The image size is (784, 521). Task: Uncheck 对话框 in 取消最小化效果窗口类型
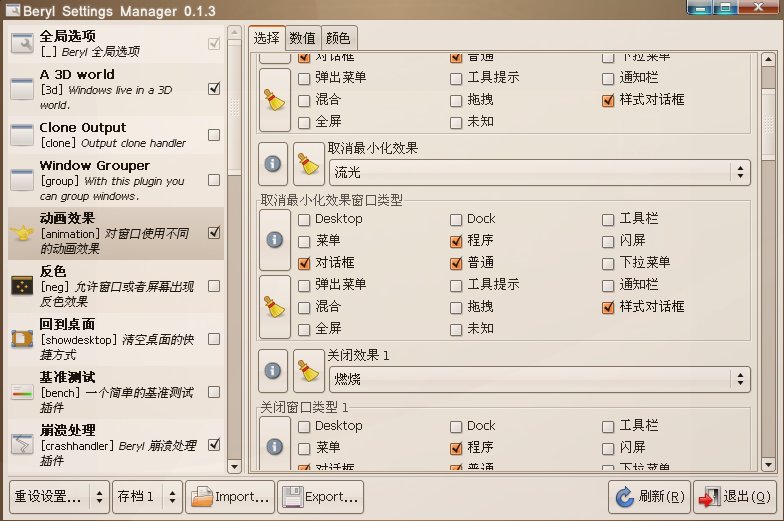(x=304, y=264)
